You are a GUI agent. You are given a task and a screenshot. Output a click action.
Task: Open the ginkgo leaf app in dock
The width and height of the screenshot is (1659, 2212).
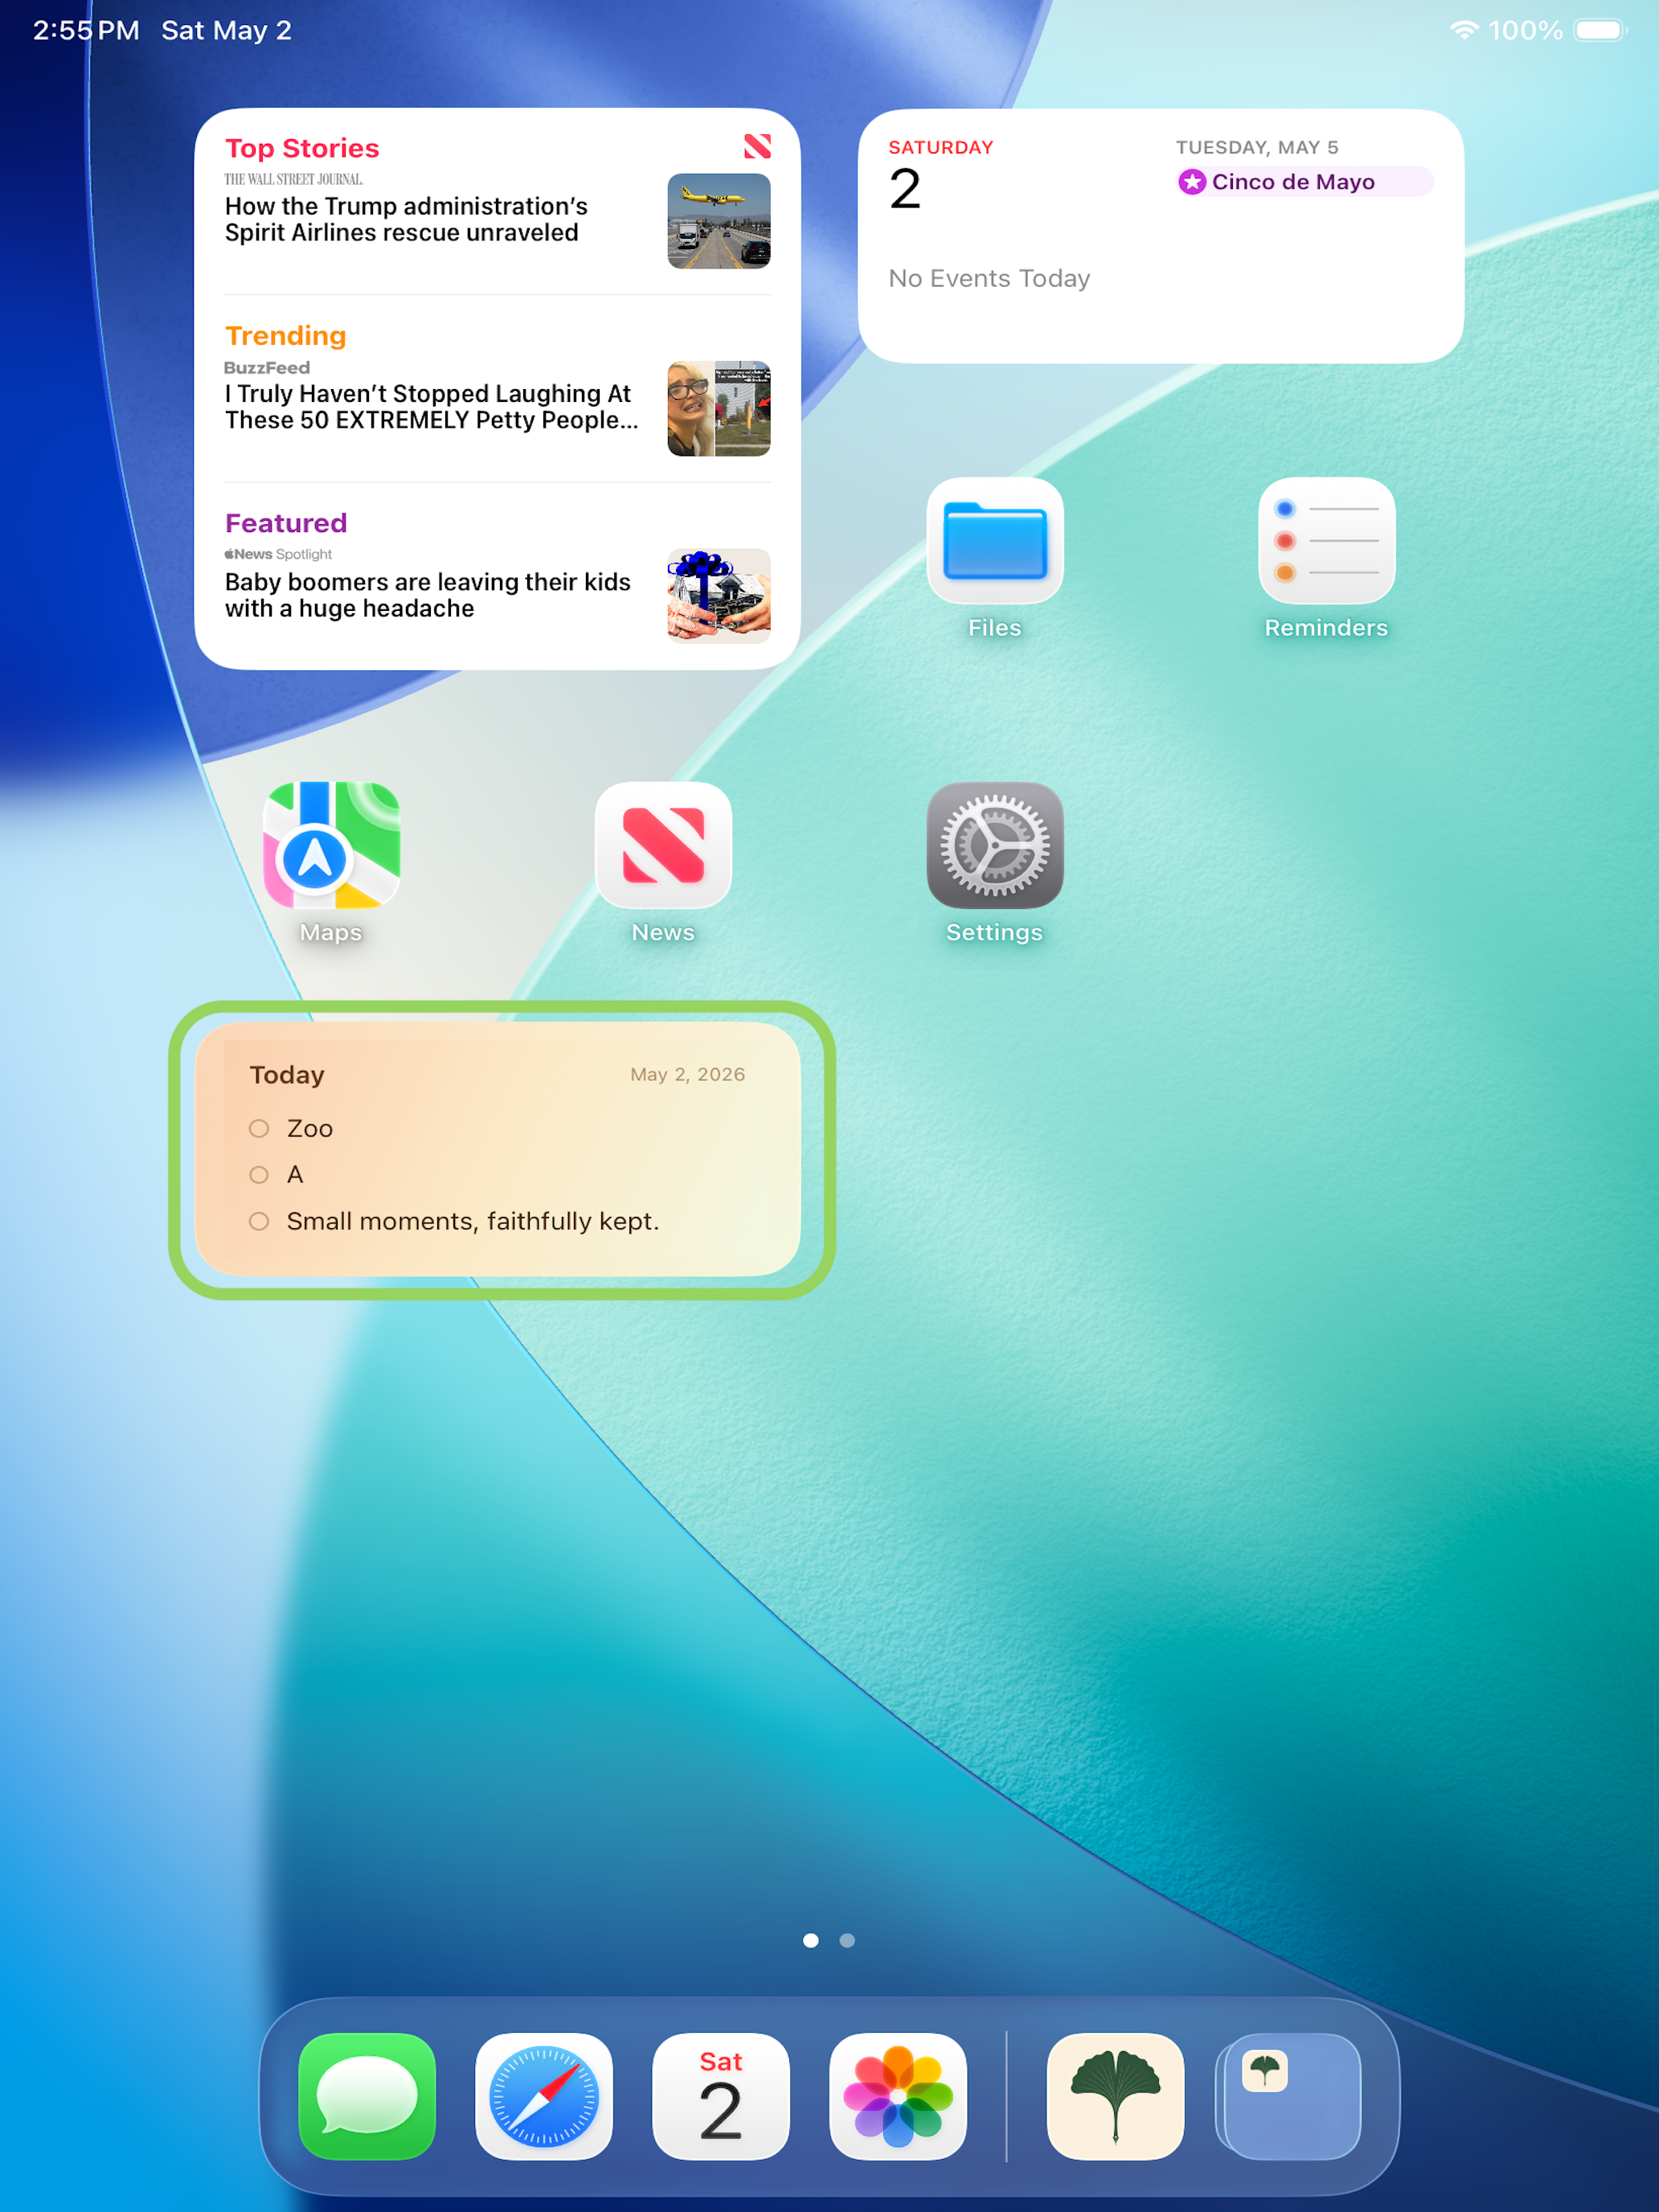pyautogui.click(x=1115, y=2096)
